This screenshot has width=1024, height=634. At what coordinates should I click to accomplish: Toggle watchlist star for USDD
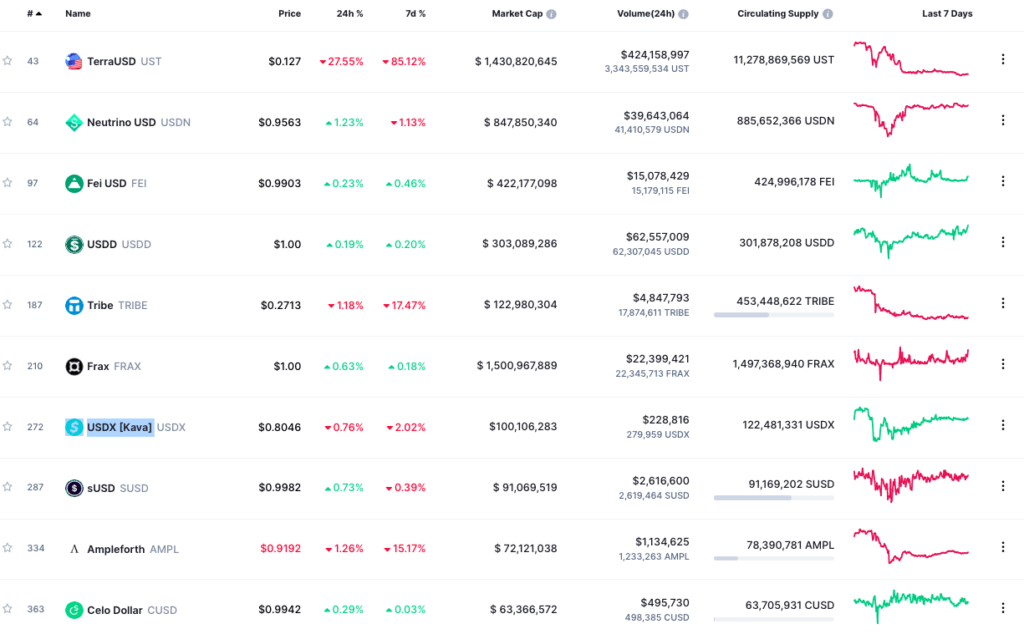(8, 244)
